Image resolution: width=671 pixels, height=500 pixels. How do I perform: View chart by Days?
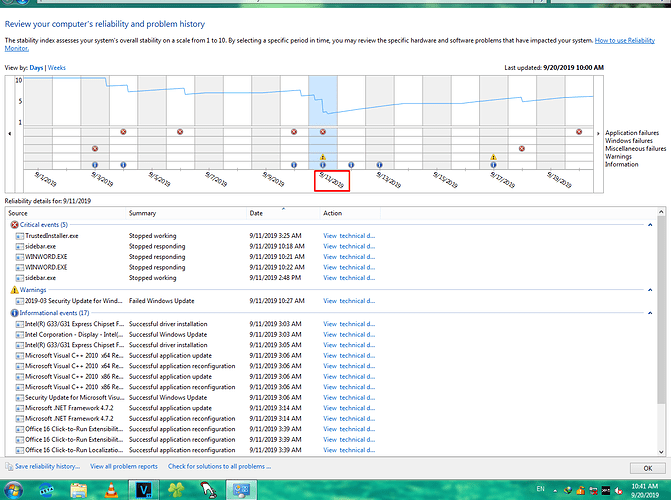coord(36,68)
